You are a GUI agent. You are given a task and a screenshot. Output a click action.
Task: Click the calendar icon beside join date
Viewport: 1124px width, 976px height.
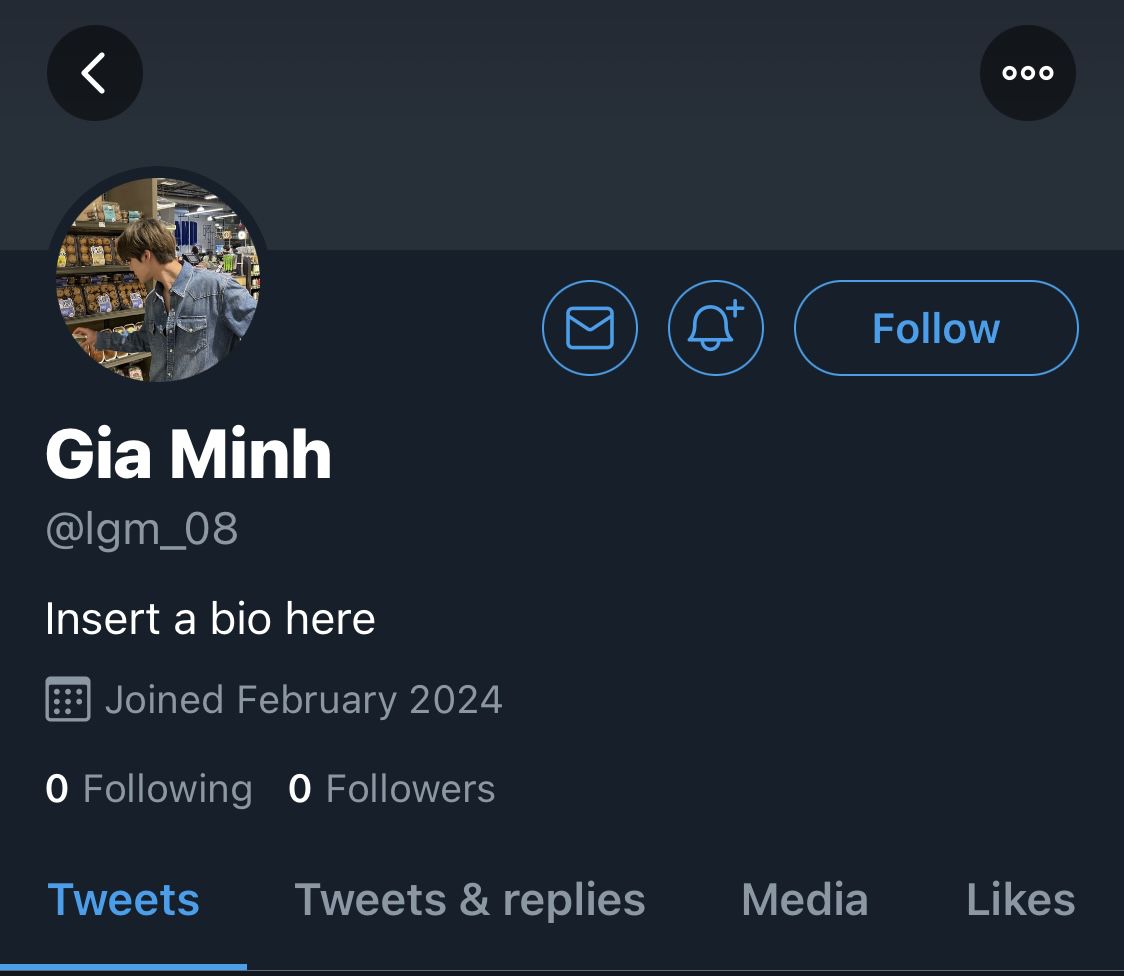68,700
